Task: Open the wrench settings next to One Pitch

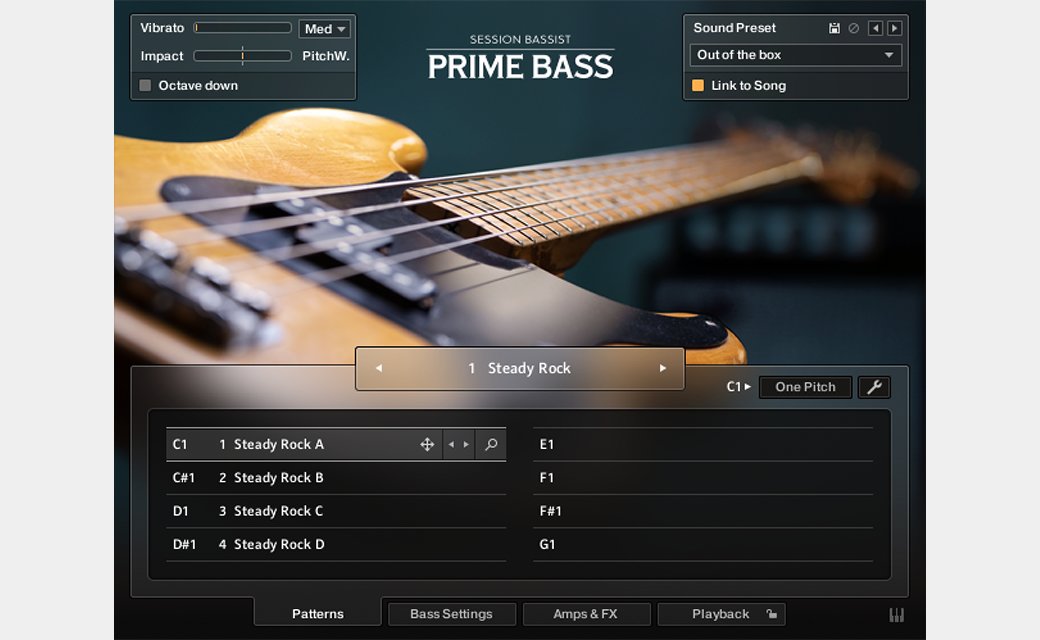Action: click(x=874, y=387)
